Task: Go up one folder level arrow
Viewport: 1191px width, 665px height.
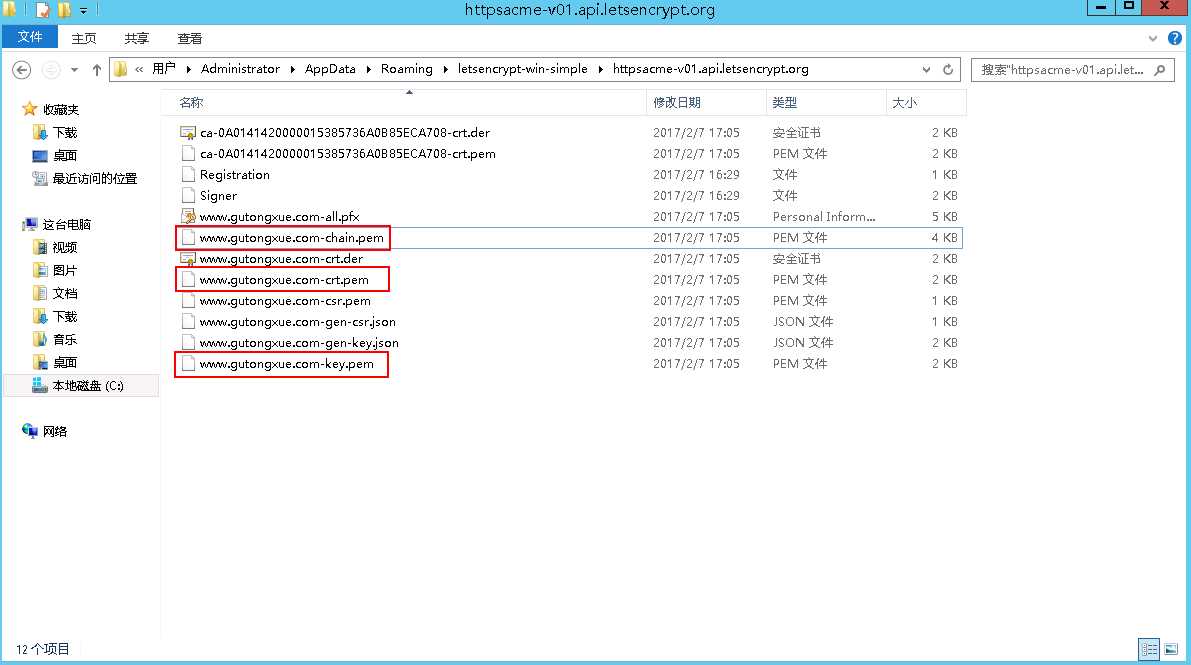Action: point(96,70)
